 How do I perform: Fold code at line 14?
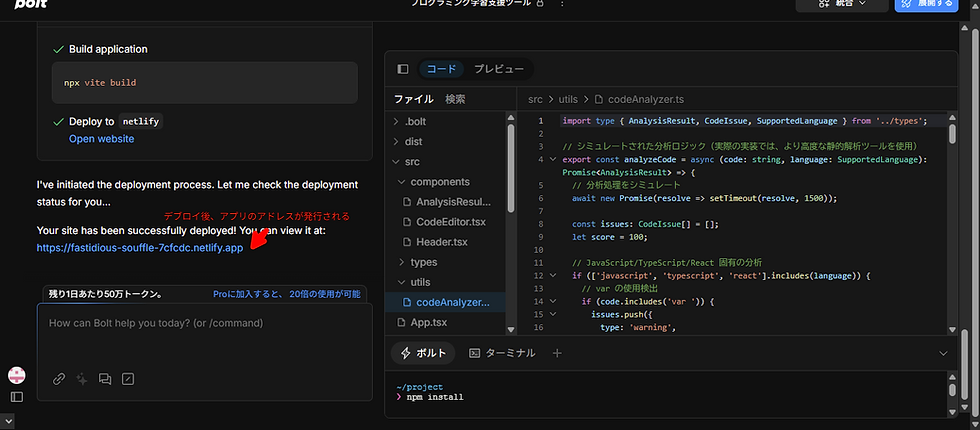pyautogui.click(x=552, y=301)
